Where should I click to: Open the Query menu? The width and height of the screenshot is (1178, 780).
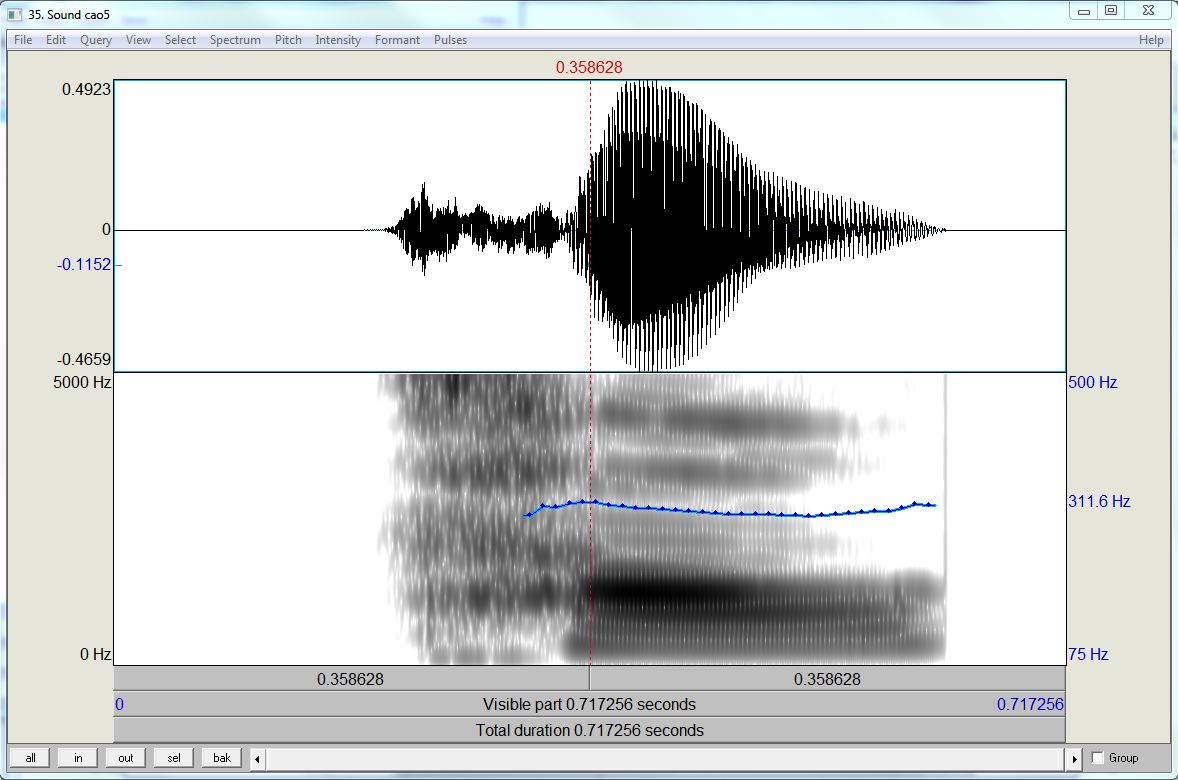(96, 40)
